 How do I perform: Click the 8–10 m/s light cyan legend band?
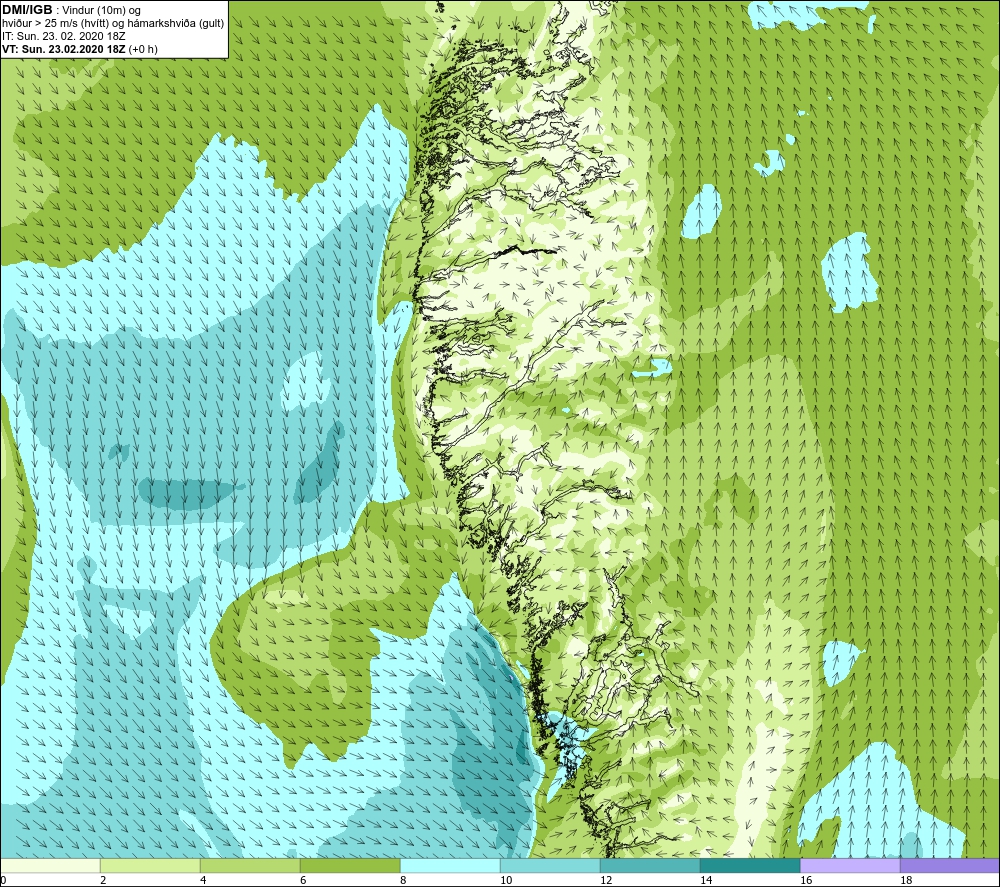(x=450, y=865)
